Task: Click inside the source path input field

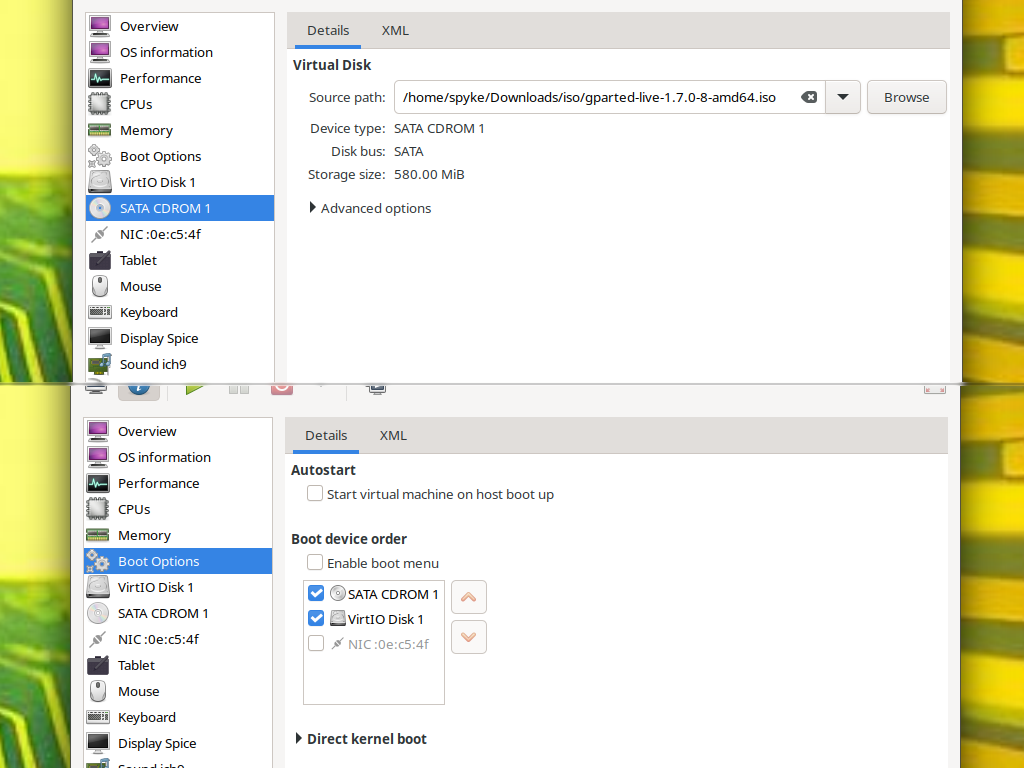Action: pyautogui.click(x=590, y=97)
